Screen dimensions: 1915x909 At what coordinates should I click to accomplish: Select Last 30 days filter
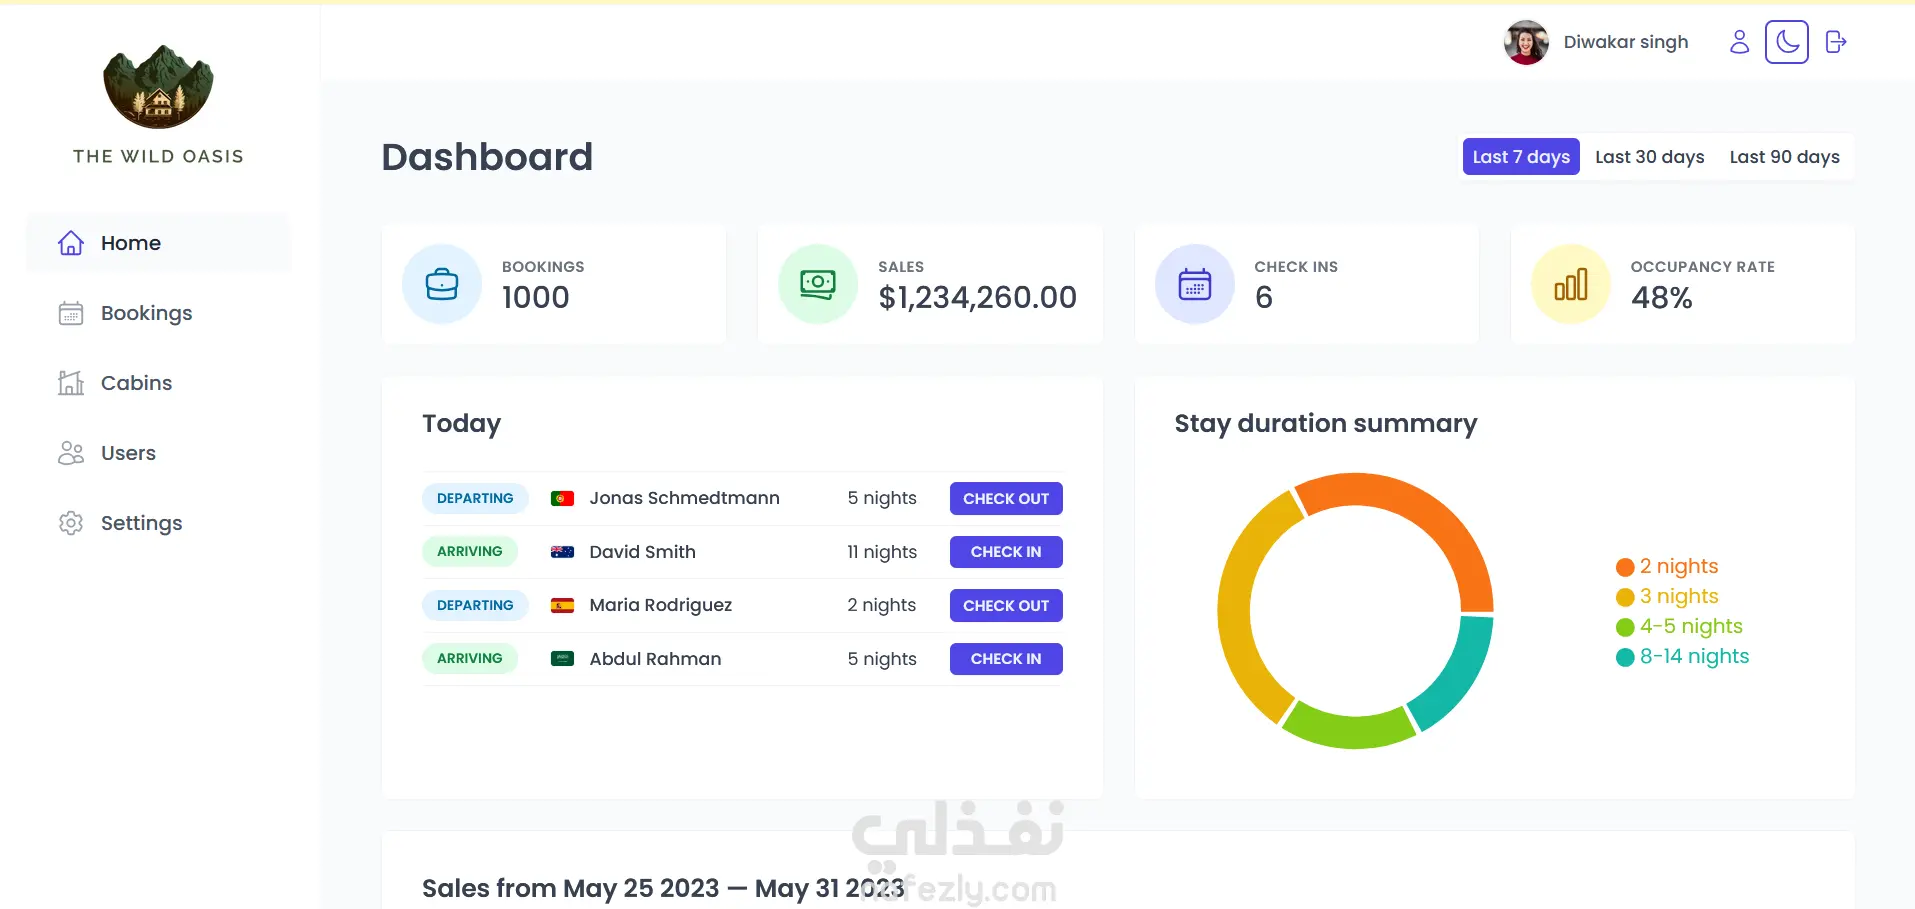(1650, 157)
